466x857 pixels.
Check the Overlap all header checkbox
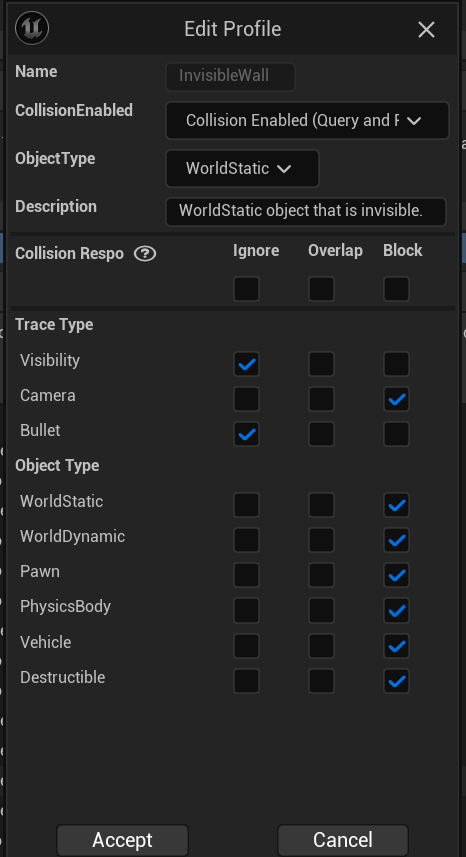(321, 289)
